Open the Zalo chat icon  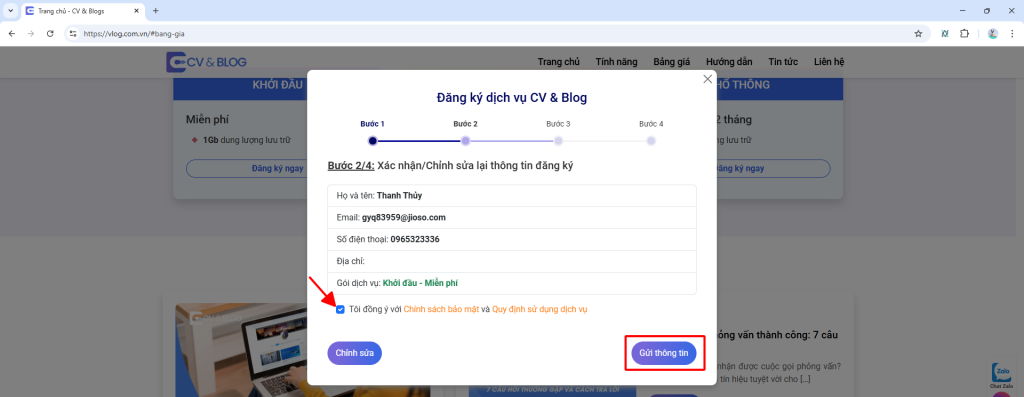point(1001,373)
